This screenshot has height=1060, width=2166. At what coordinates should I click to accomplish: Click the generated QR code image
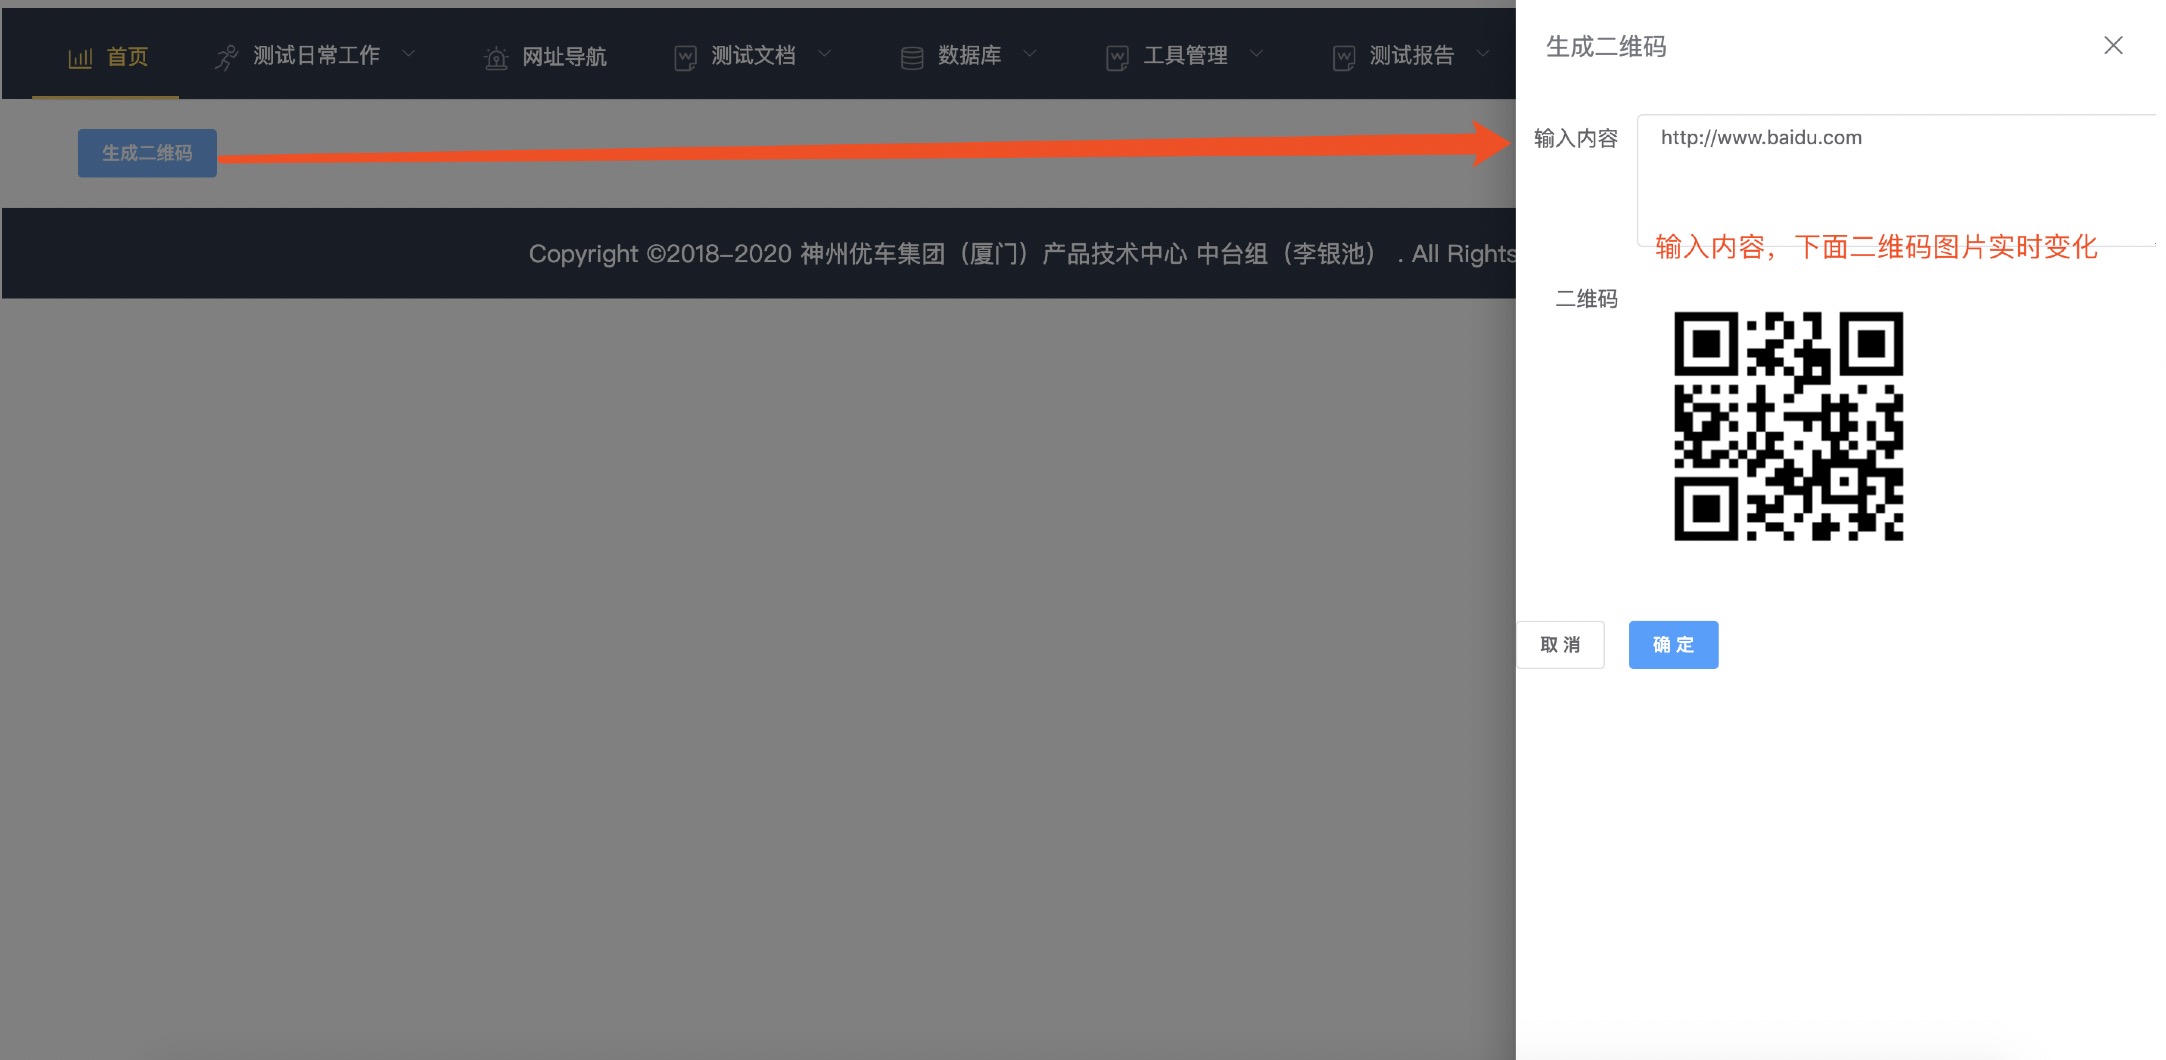point(1787,426)
